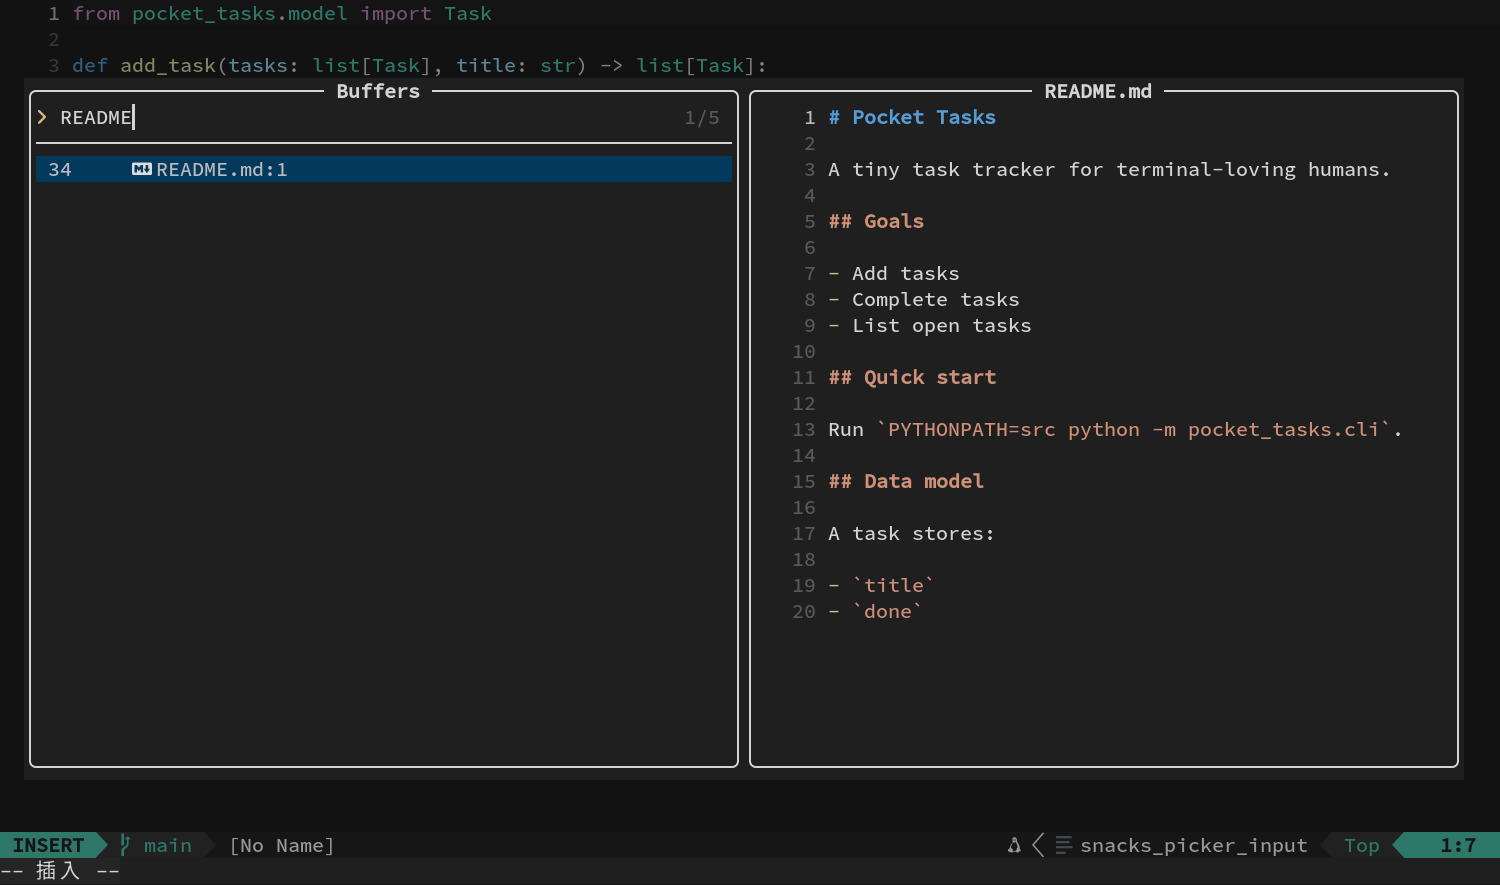Image resolution: width=1500 pixels, height=885 pixels.
Task: Click the filetype lines icon before snacks_picker_input
Action: click(x=1063, y=845)
